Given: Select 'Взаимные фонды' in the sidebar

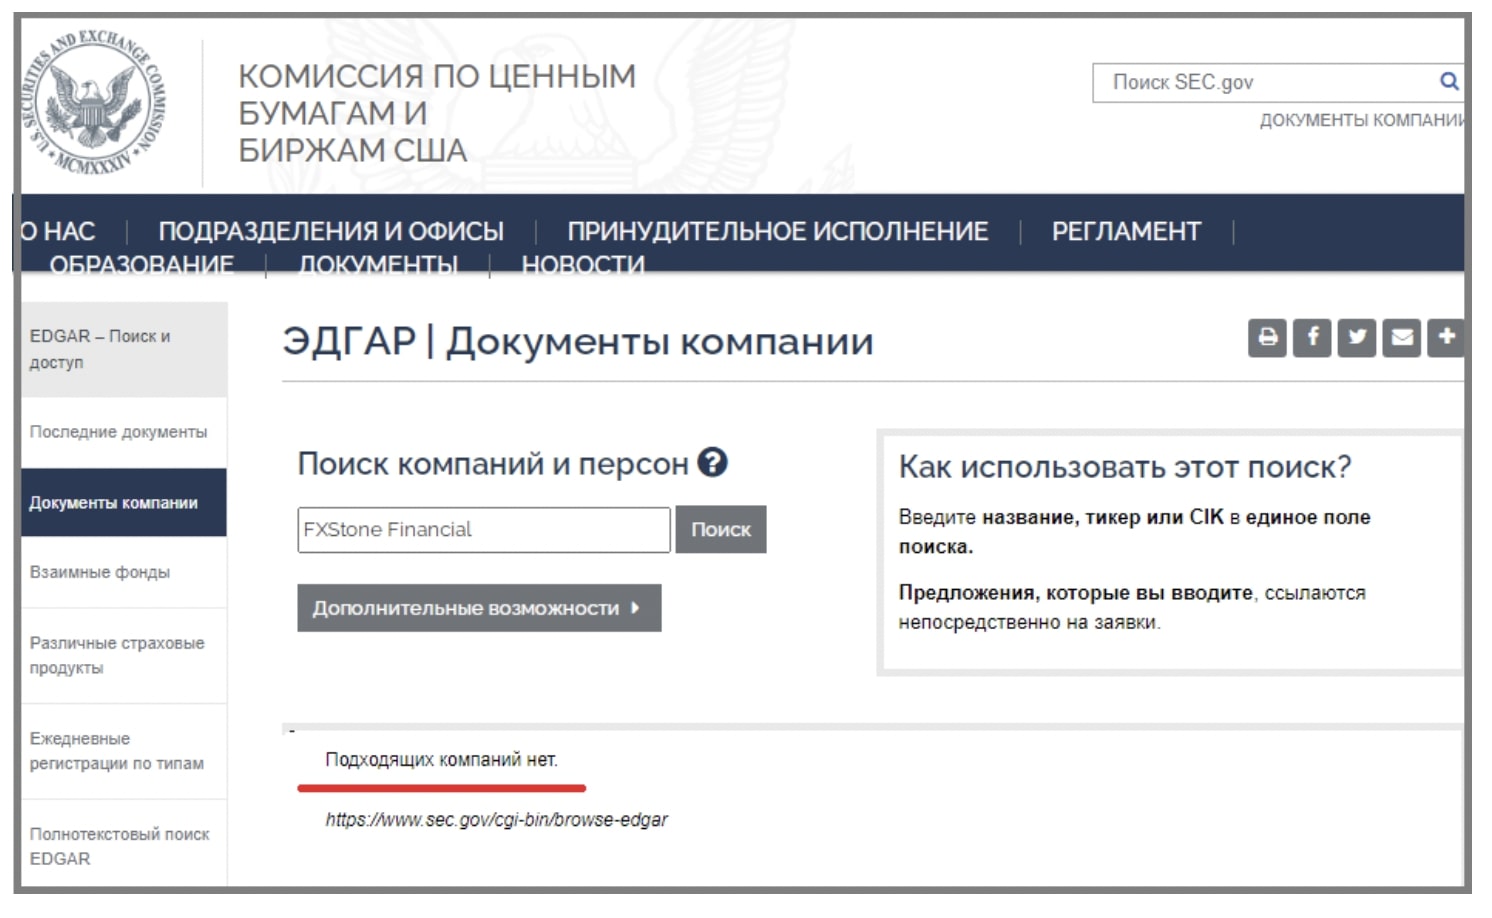Looking at the screenshot, I should click(x=124, y=572).
